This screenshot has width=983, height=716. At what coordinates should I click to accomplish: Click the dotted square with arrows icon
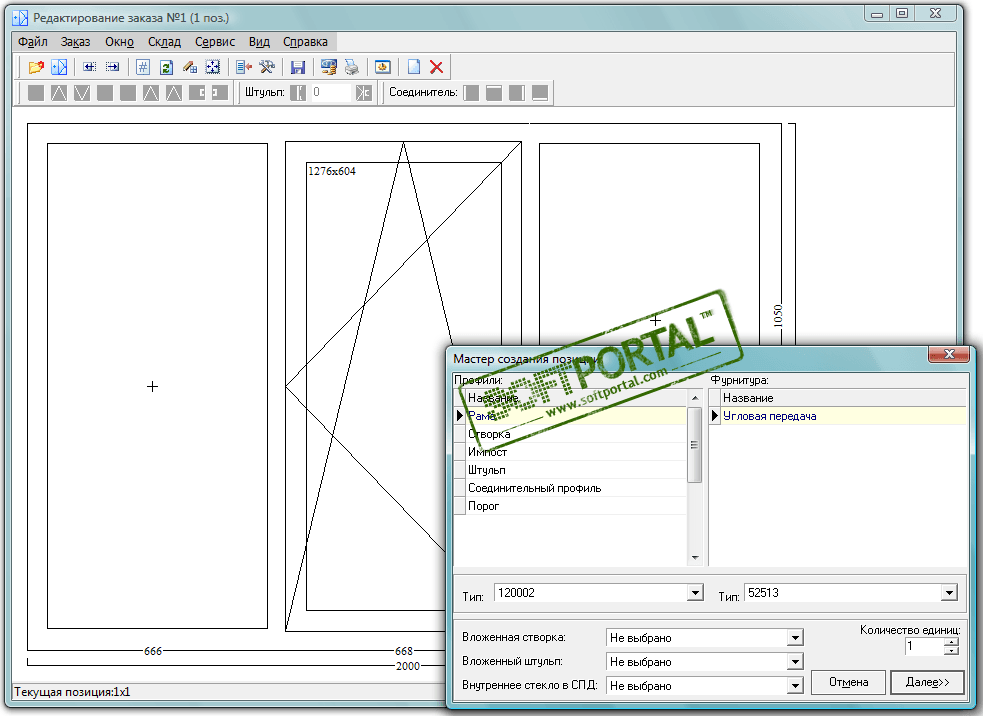coord(213,67)
